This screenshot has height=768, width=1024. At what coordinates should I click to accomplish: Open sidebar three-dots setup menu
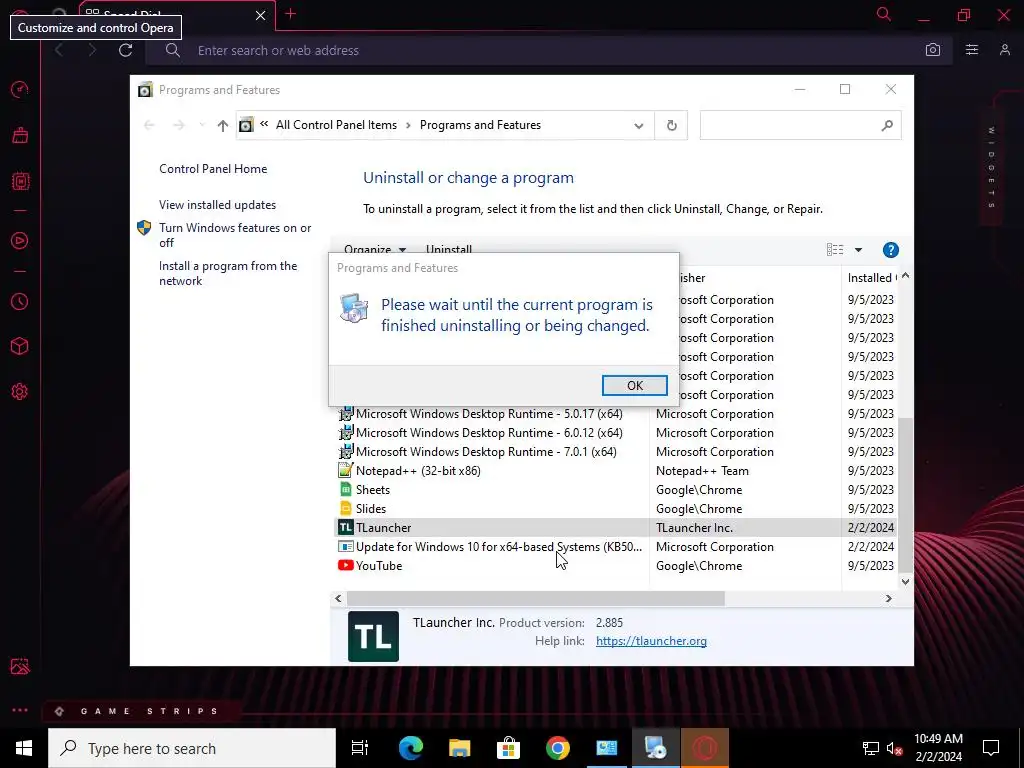click(x=20, y=710)
